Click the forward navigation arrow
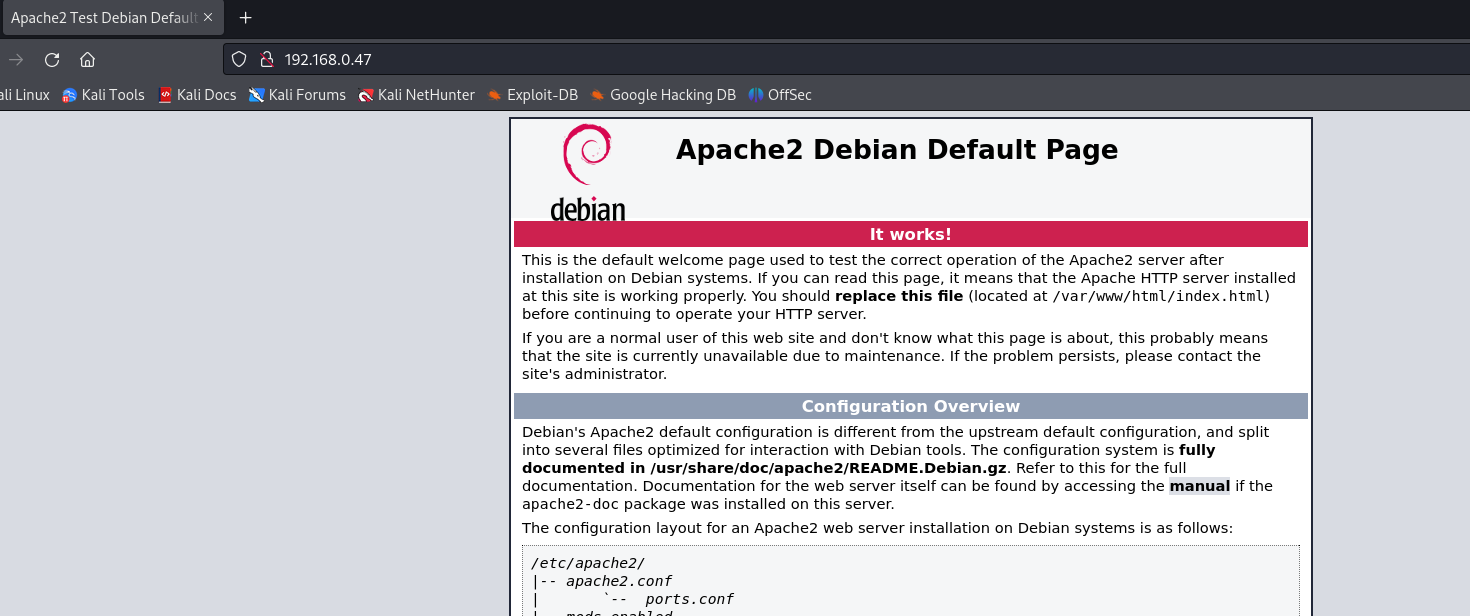This screenshot has width=1470, height=616. coord(16,59)
